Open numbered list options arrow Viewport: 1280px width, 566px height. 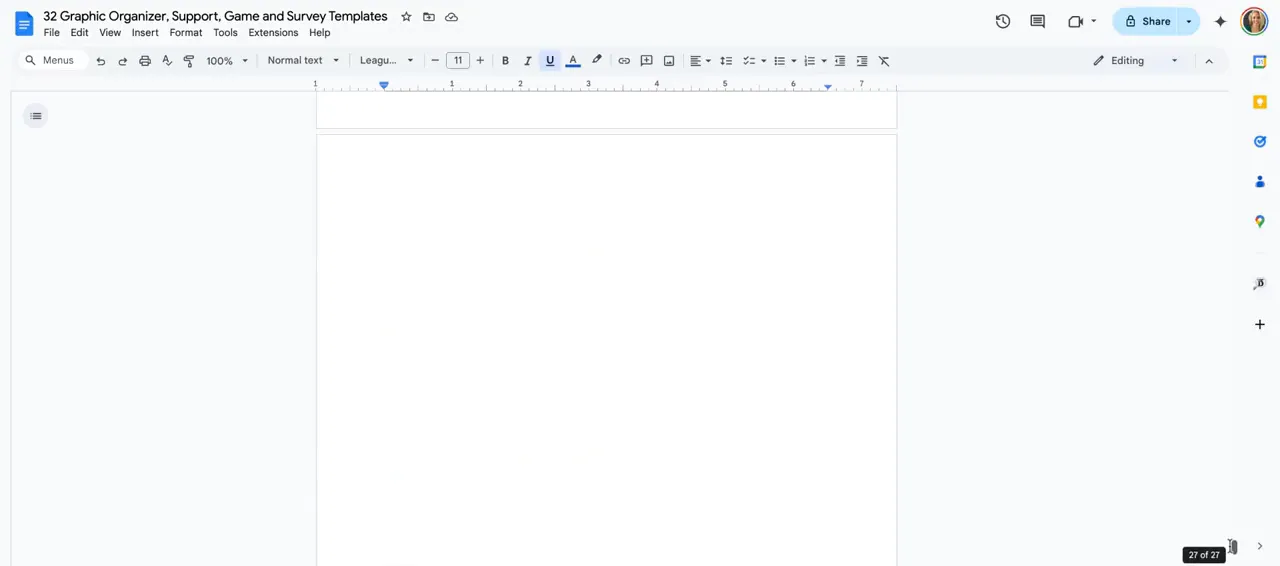tap(824, 61)
